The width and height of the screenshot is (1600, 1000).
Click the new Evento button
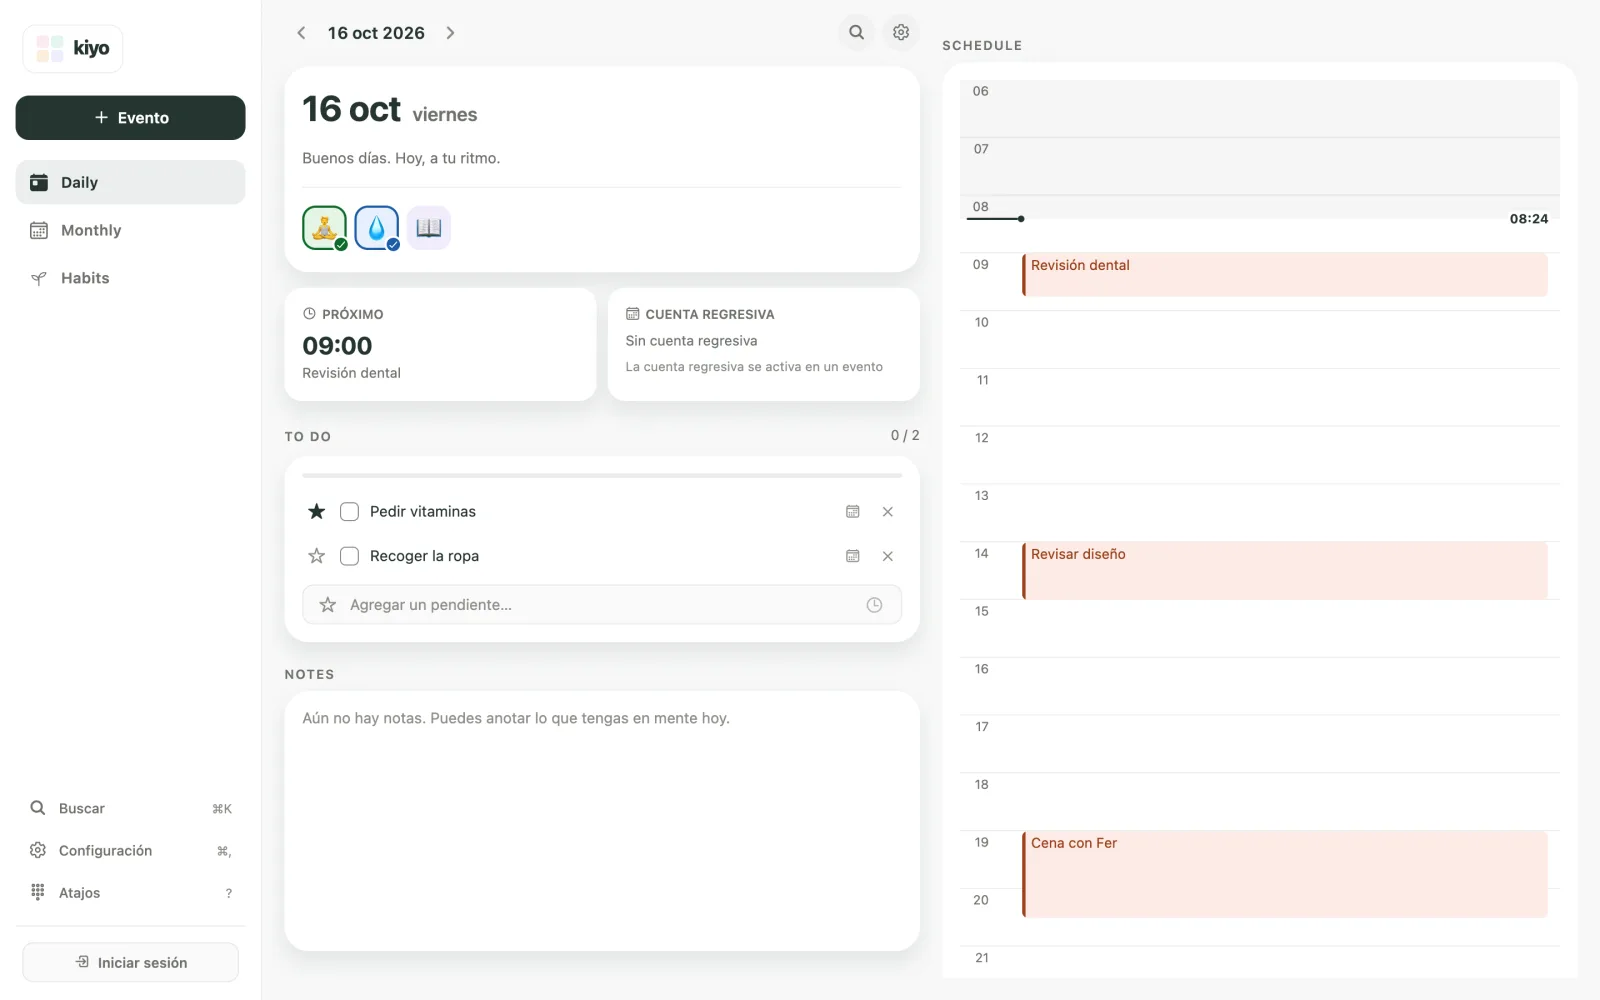tap(130, 118)
